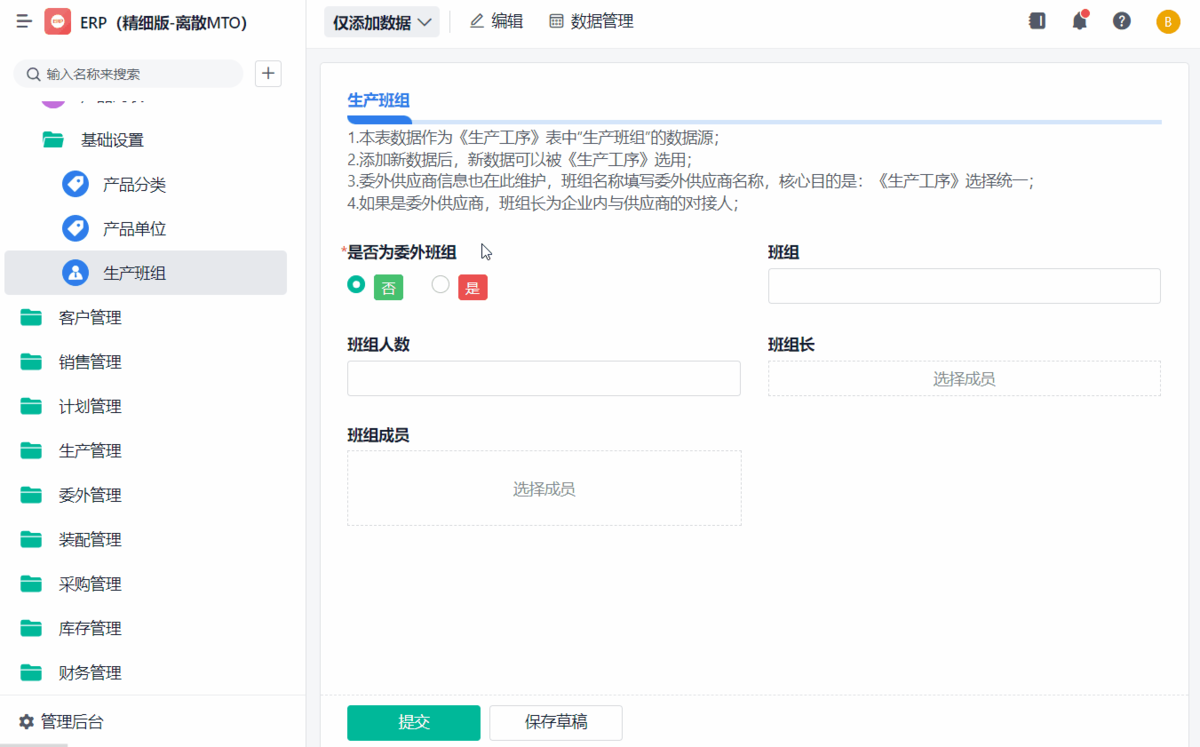This screenshot has width=1200, height=747.
Task: Click the help question mark icon
Action: click(x=1122, y=21)
